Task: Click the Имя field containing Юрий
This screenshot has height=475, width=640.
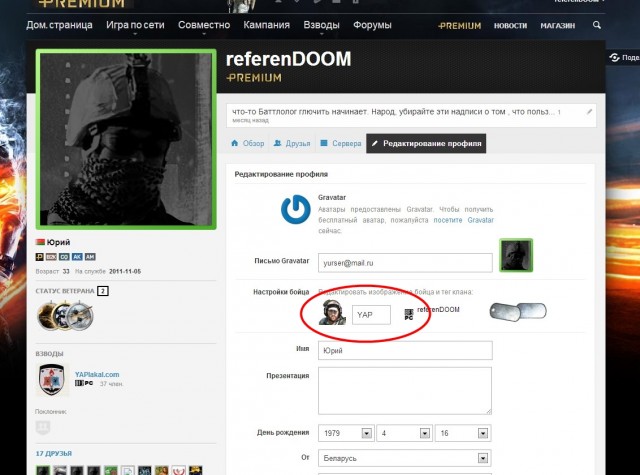Action: pos(405,351)
